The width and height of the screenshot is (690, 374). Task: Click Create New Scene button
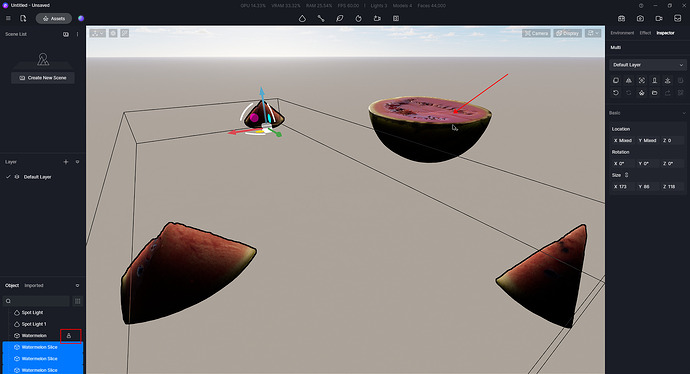[43, 78]
